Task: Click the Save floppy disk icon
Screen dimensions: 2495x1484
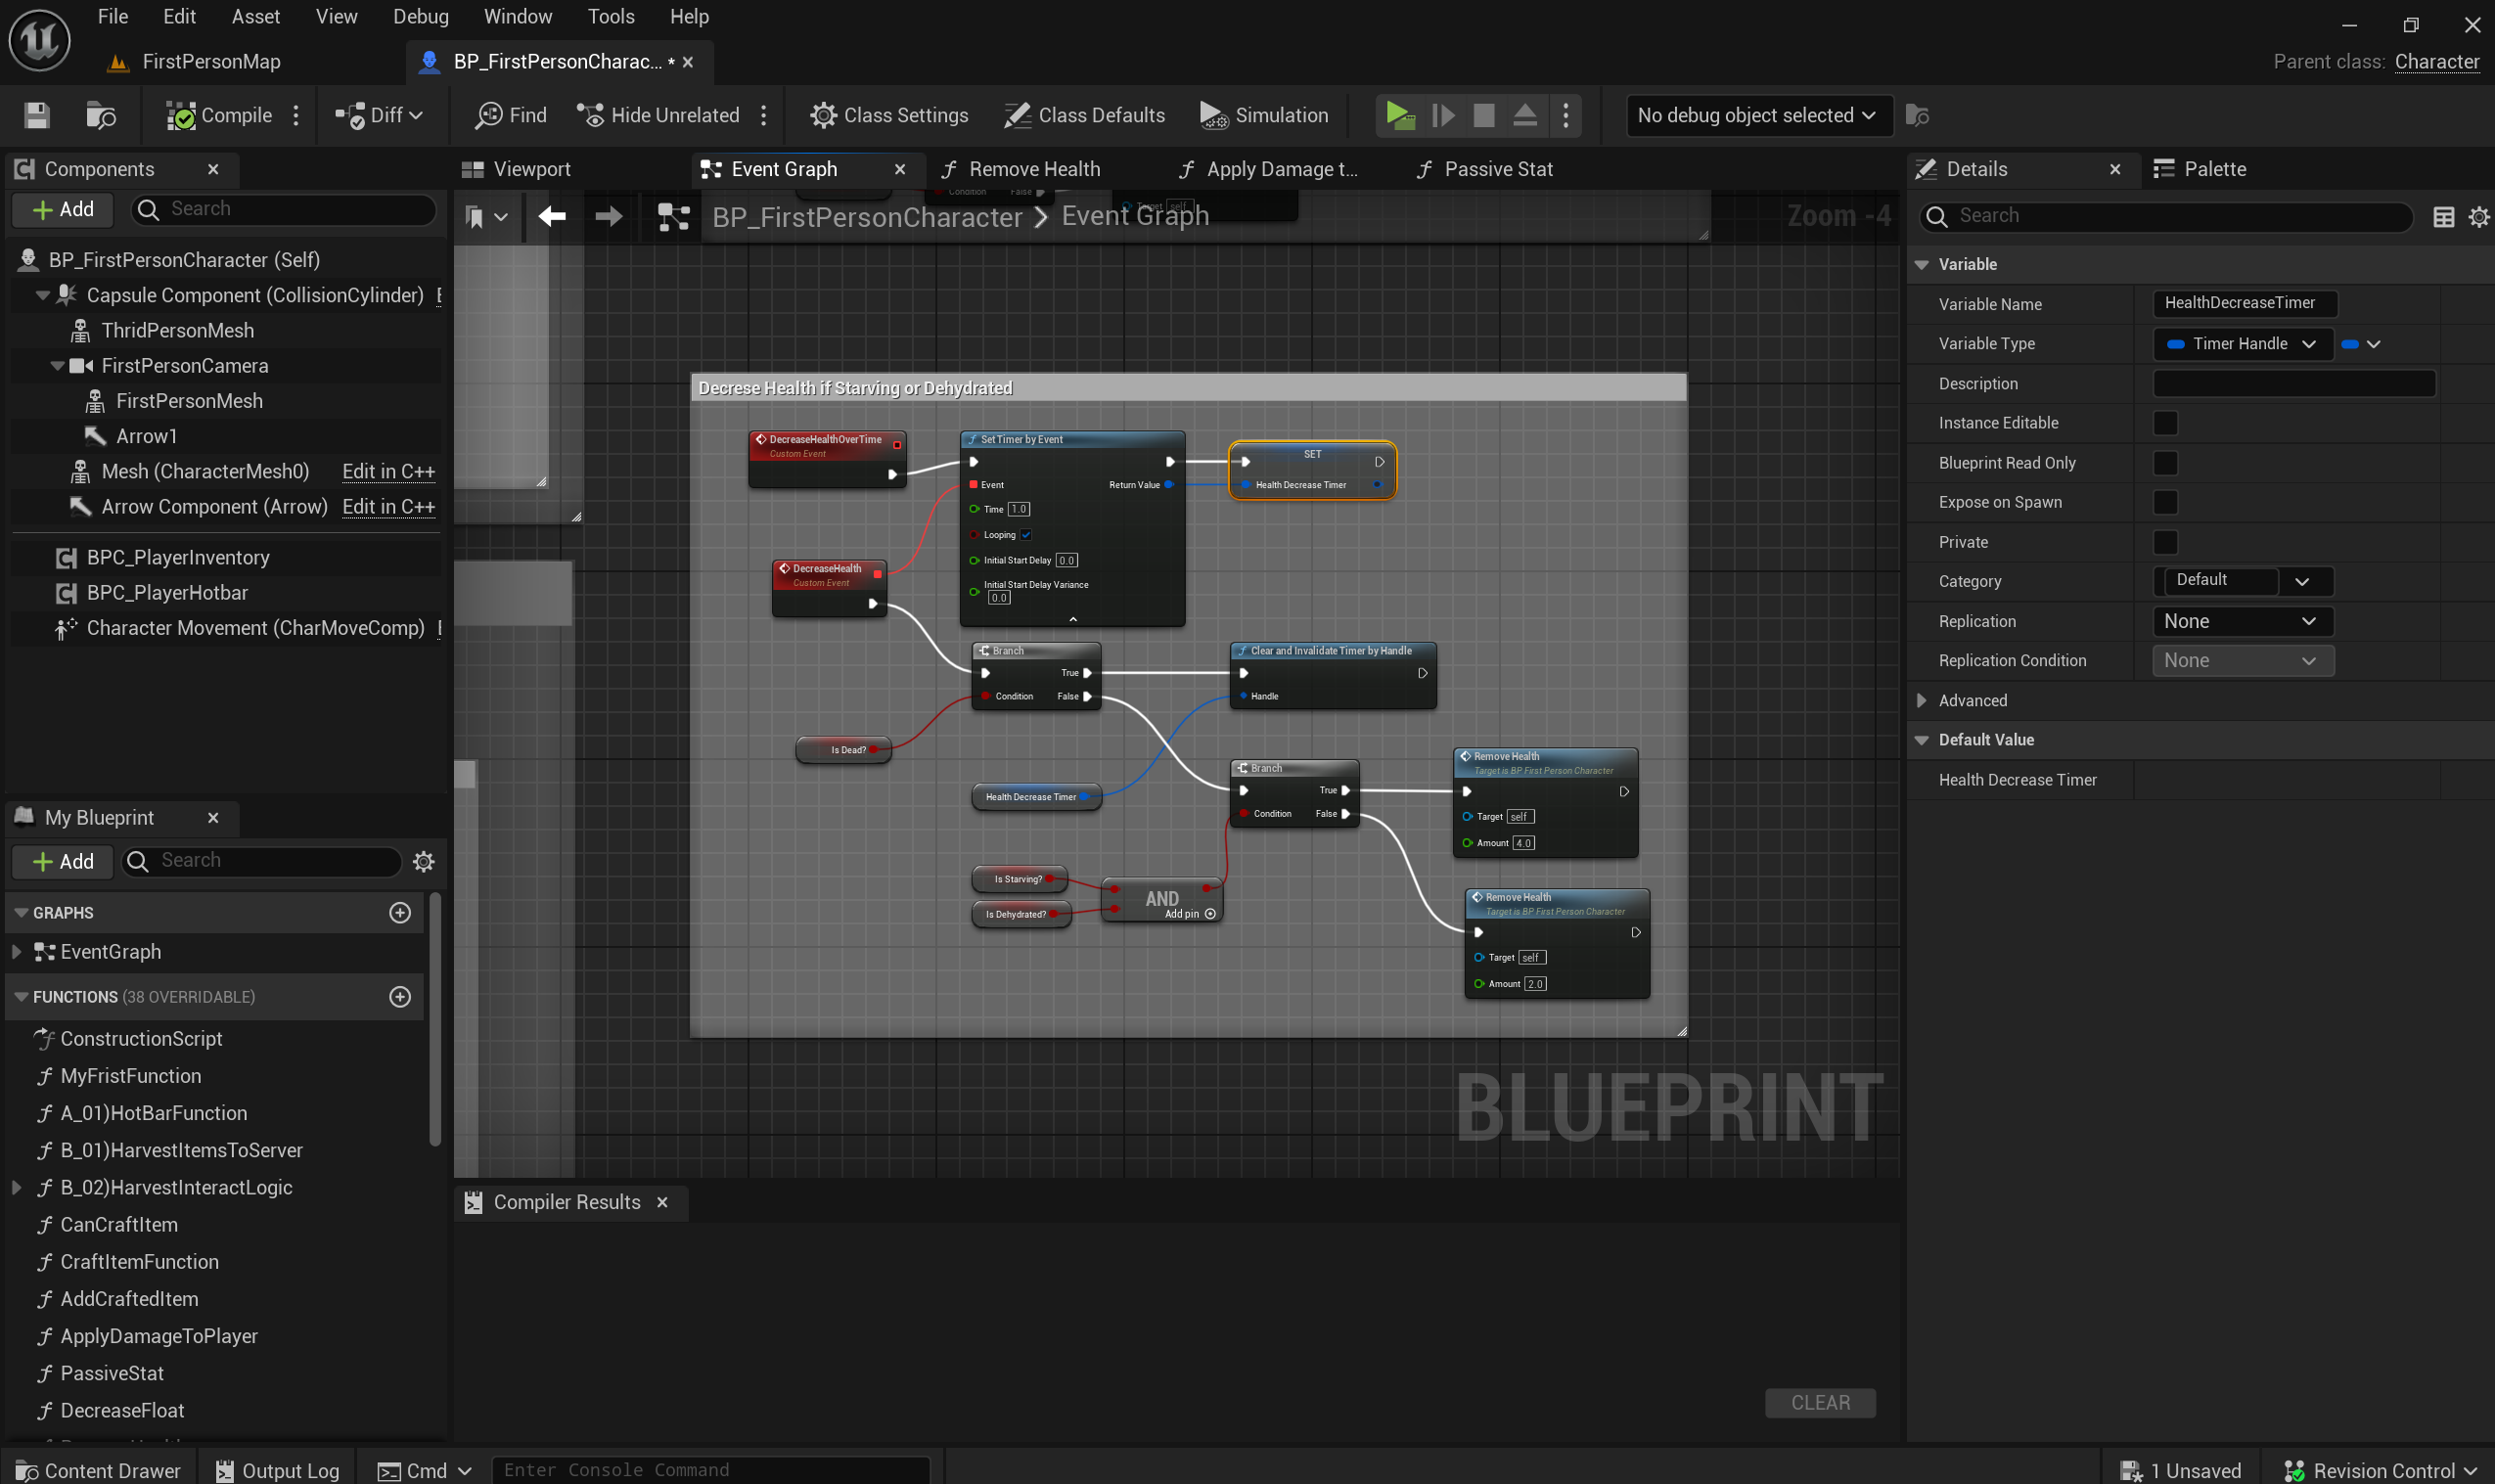Action: pos(37,116)
